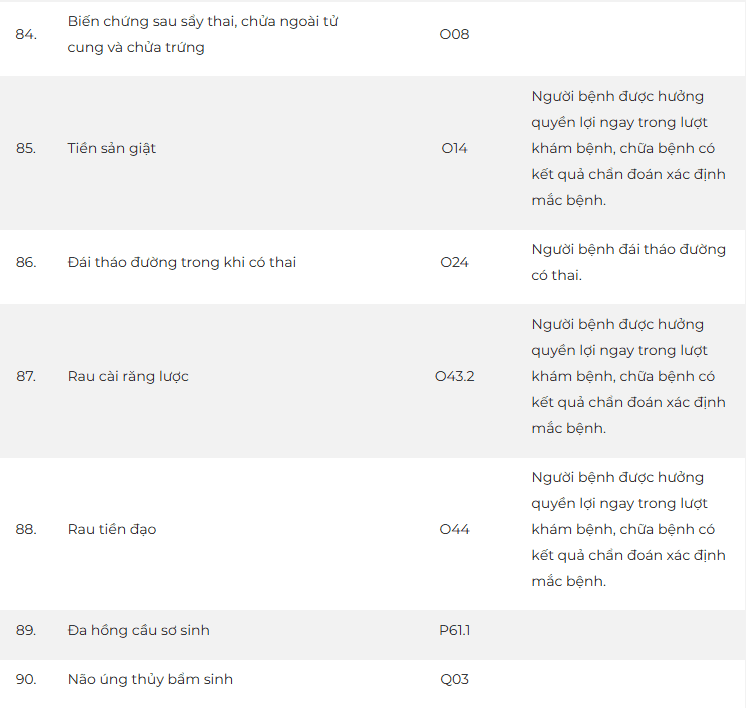Select the code P61.1
747x708 pixels.
point(454,630)
